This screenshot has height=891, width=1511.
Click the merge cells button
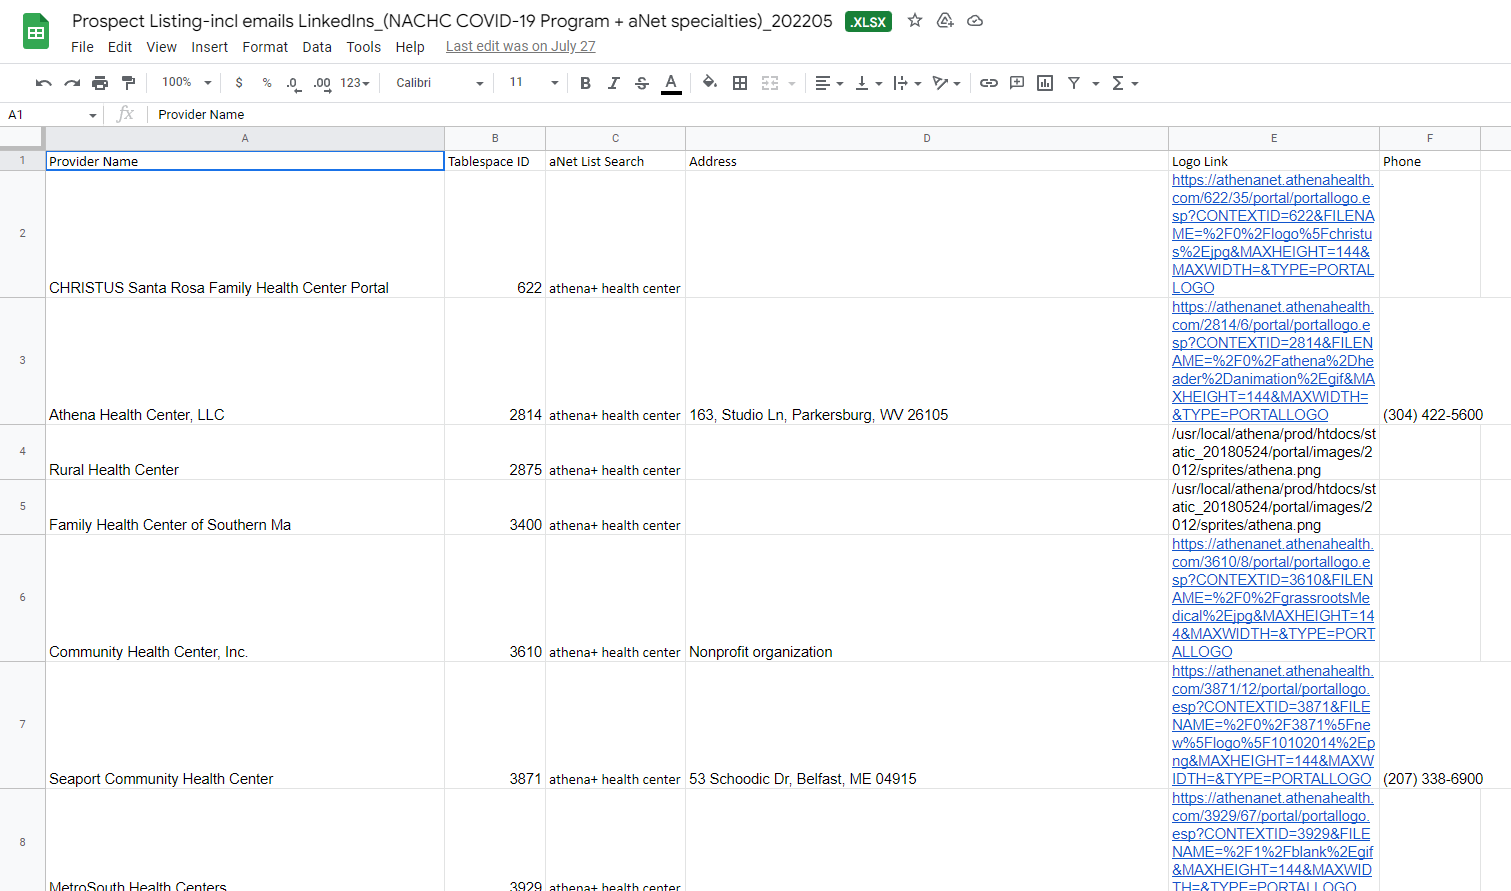(770, 83)
